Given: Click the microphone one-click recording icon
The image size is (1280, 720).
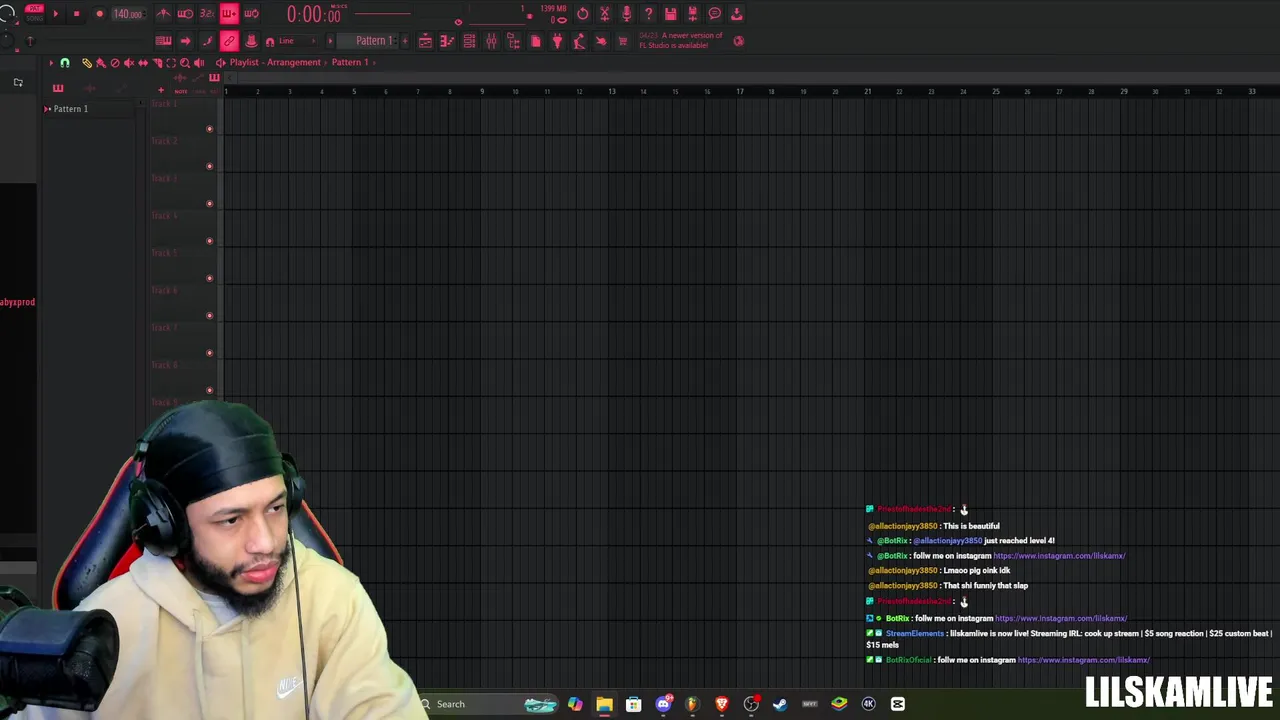Looking at the screenshot, I should click(626, 14).
